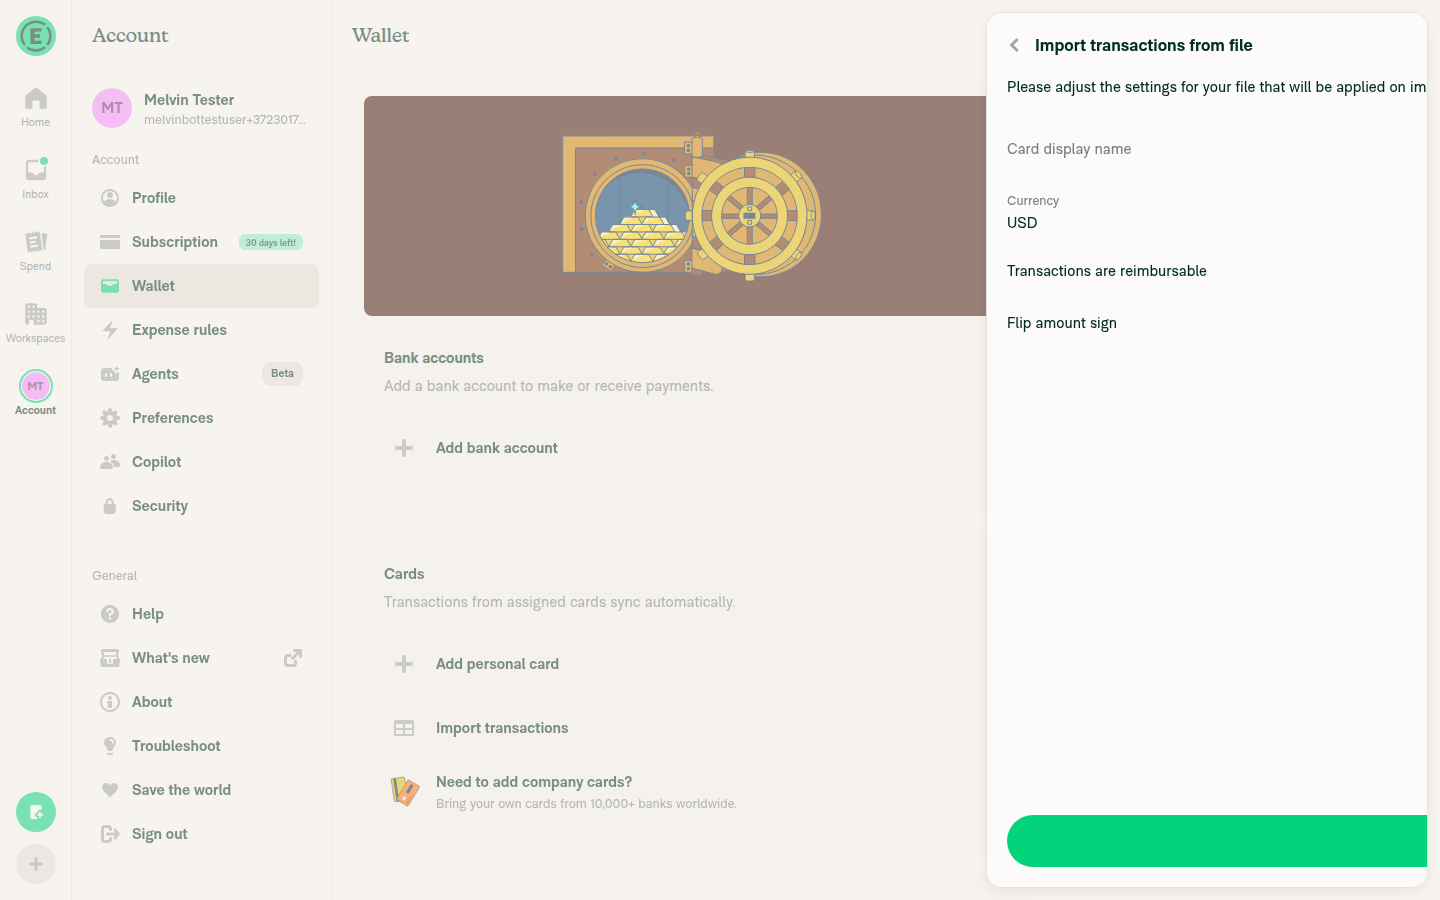Open Copilot settings
This screenshot has height=900, width=1440.
pyautogui.click(x=201, y=462)
